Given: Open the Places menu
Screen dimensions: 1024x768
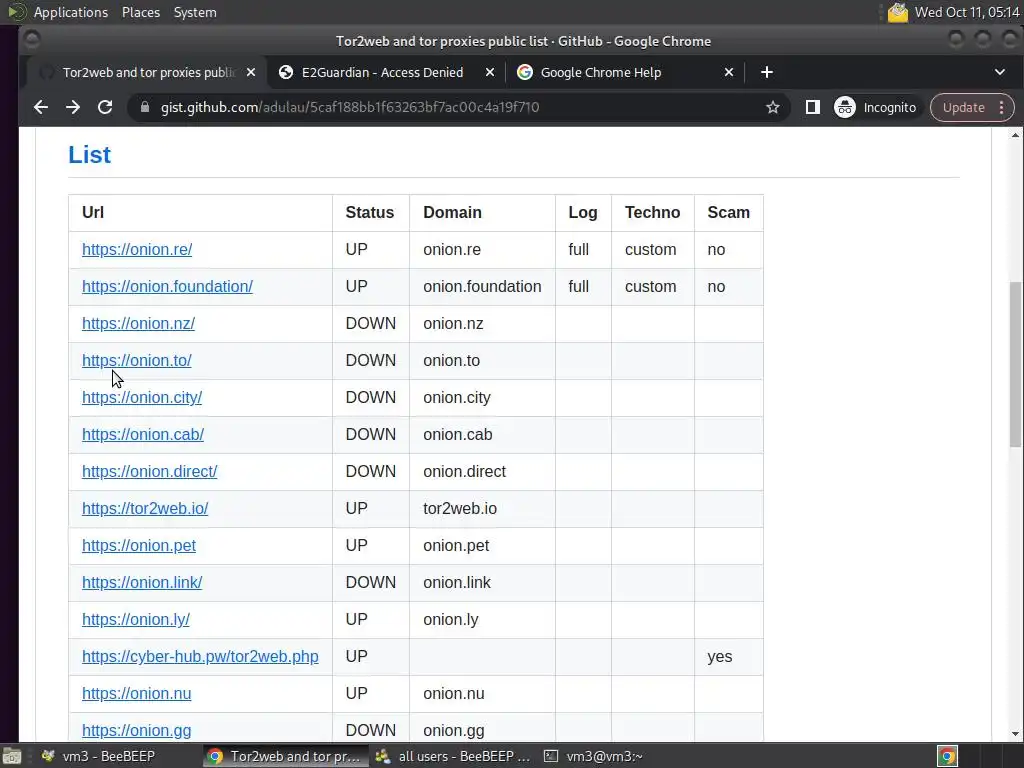Looking at the screenshot, I should pos(141,12).
